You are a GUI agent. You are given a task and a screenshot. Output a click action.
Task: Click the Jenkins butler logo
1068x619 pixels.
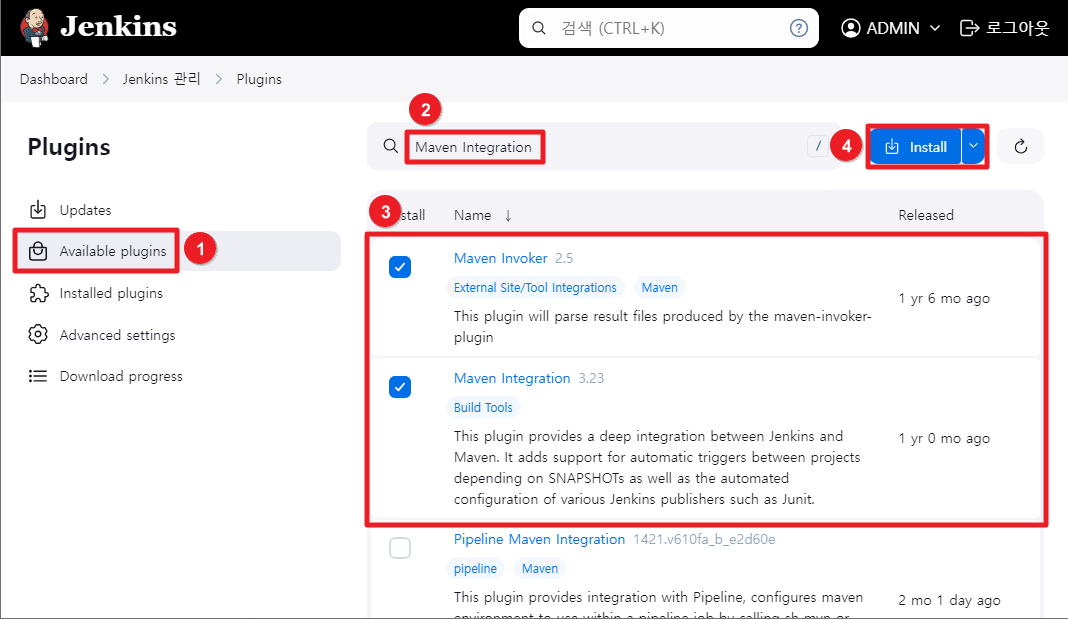[x=34, y=28]
